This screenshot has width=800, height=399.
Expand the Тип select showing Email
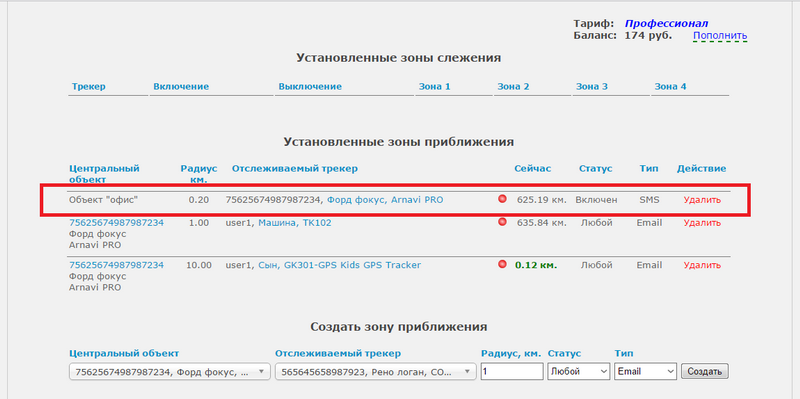coord(645,371)
